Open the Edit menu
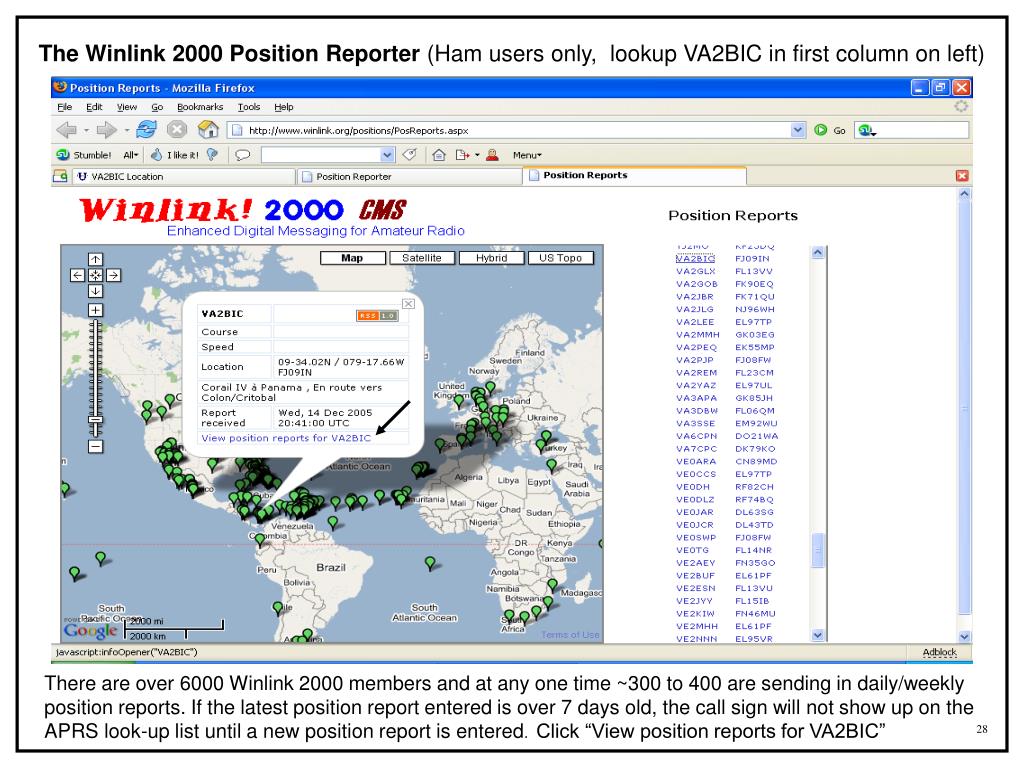 pos(94,107)
